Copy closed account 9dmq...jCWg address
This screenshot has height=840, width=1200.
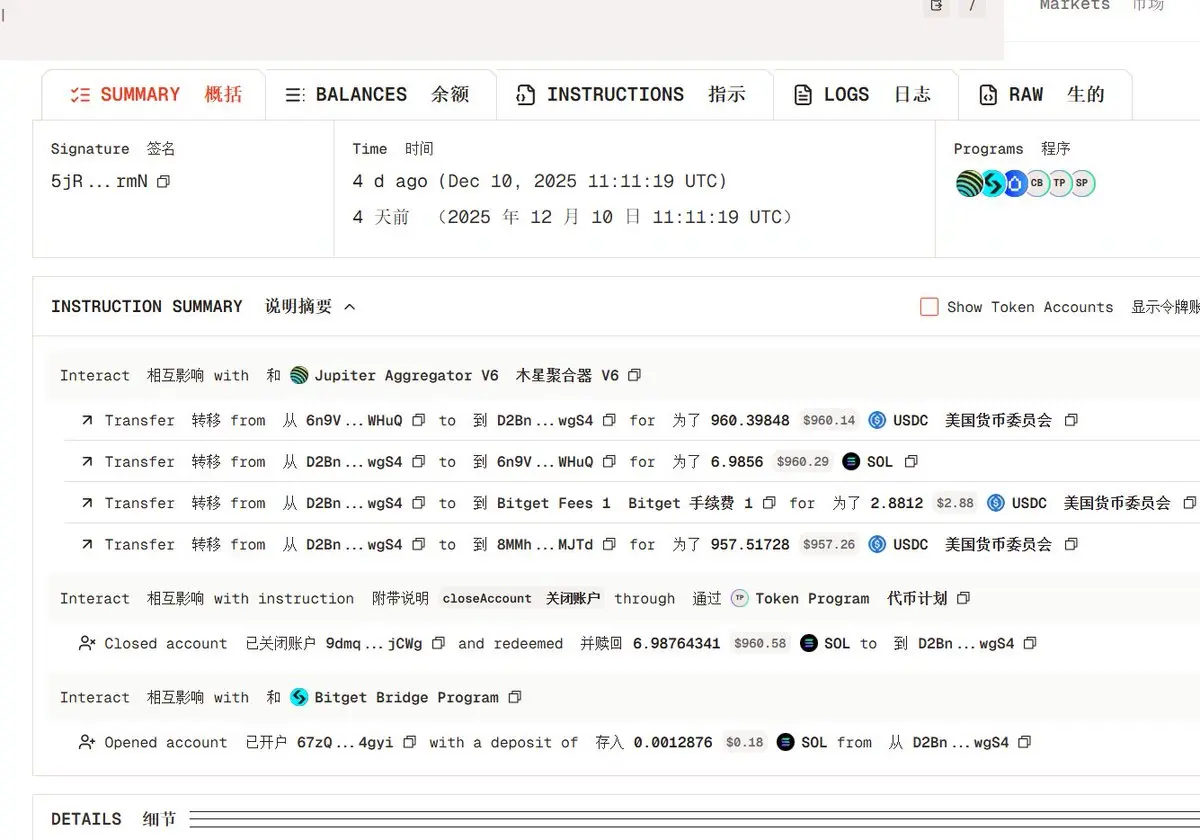coord(438,644)
